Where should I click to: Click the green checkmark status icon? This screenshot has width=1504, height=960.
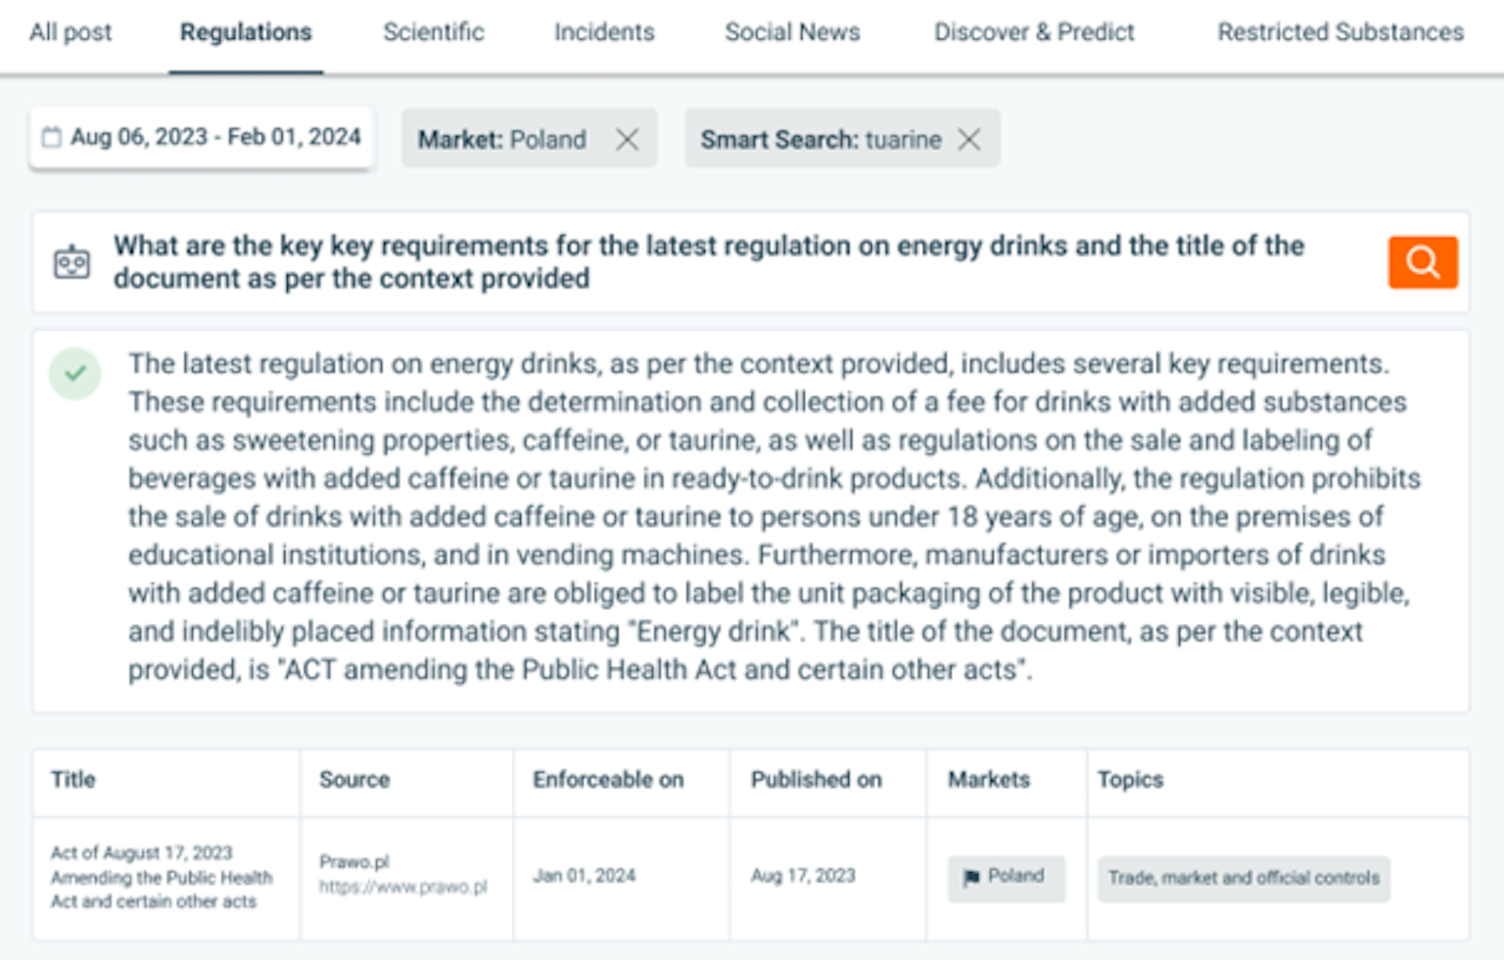[75, 374]
